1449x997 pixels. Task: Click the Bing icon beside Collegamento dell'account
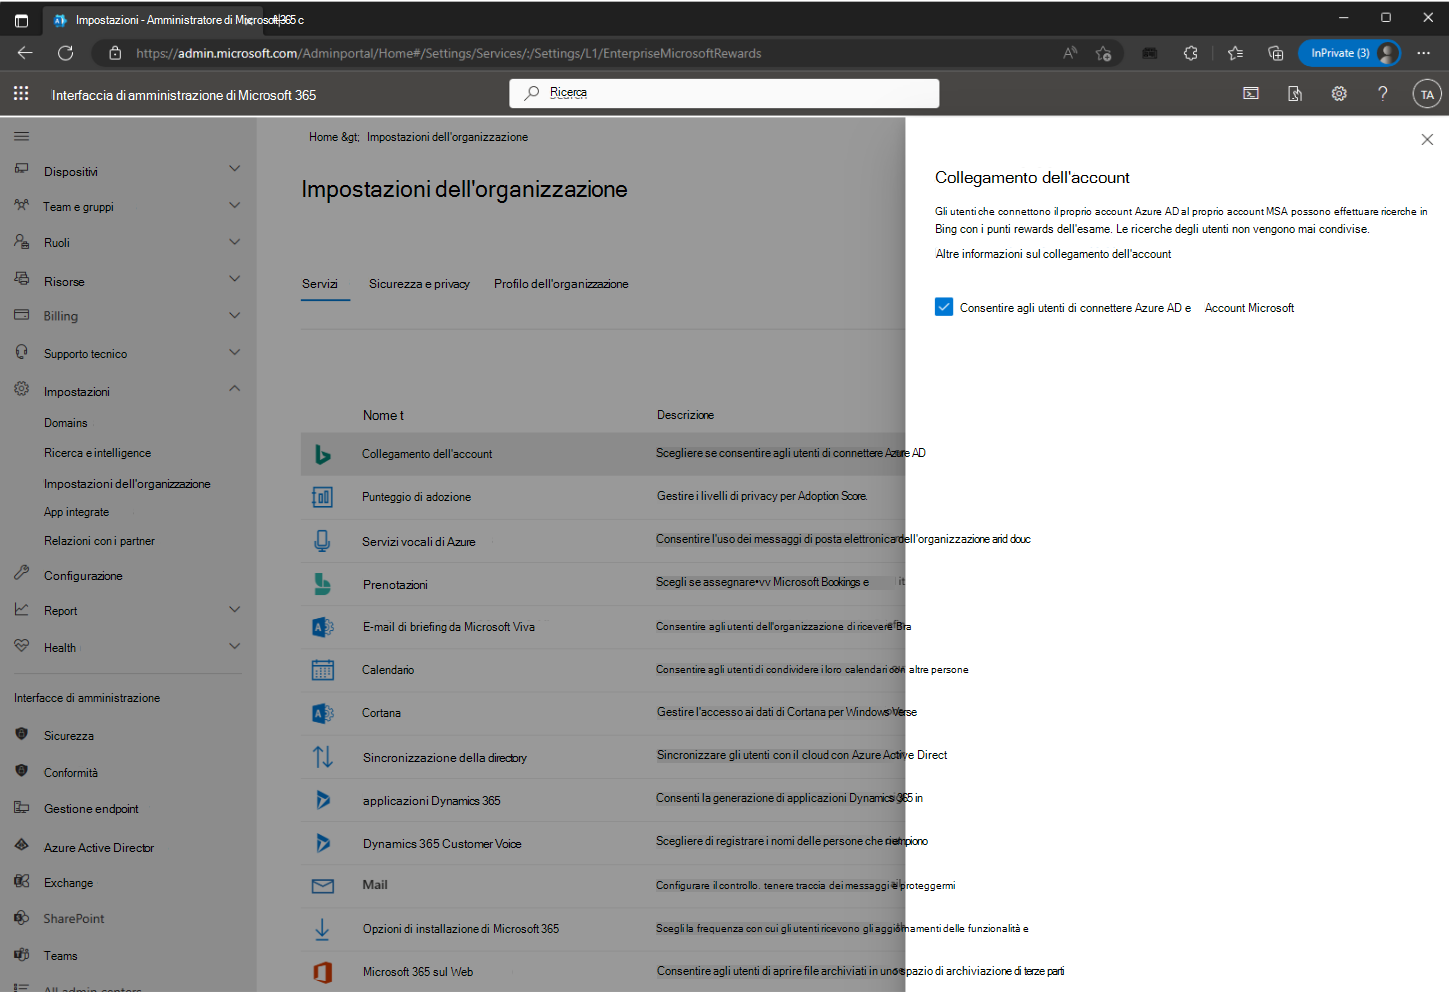[x=322, y=454]
